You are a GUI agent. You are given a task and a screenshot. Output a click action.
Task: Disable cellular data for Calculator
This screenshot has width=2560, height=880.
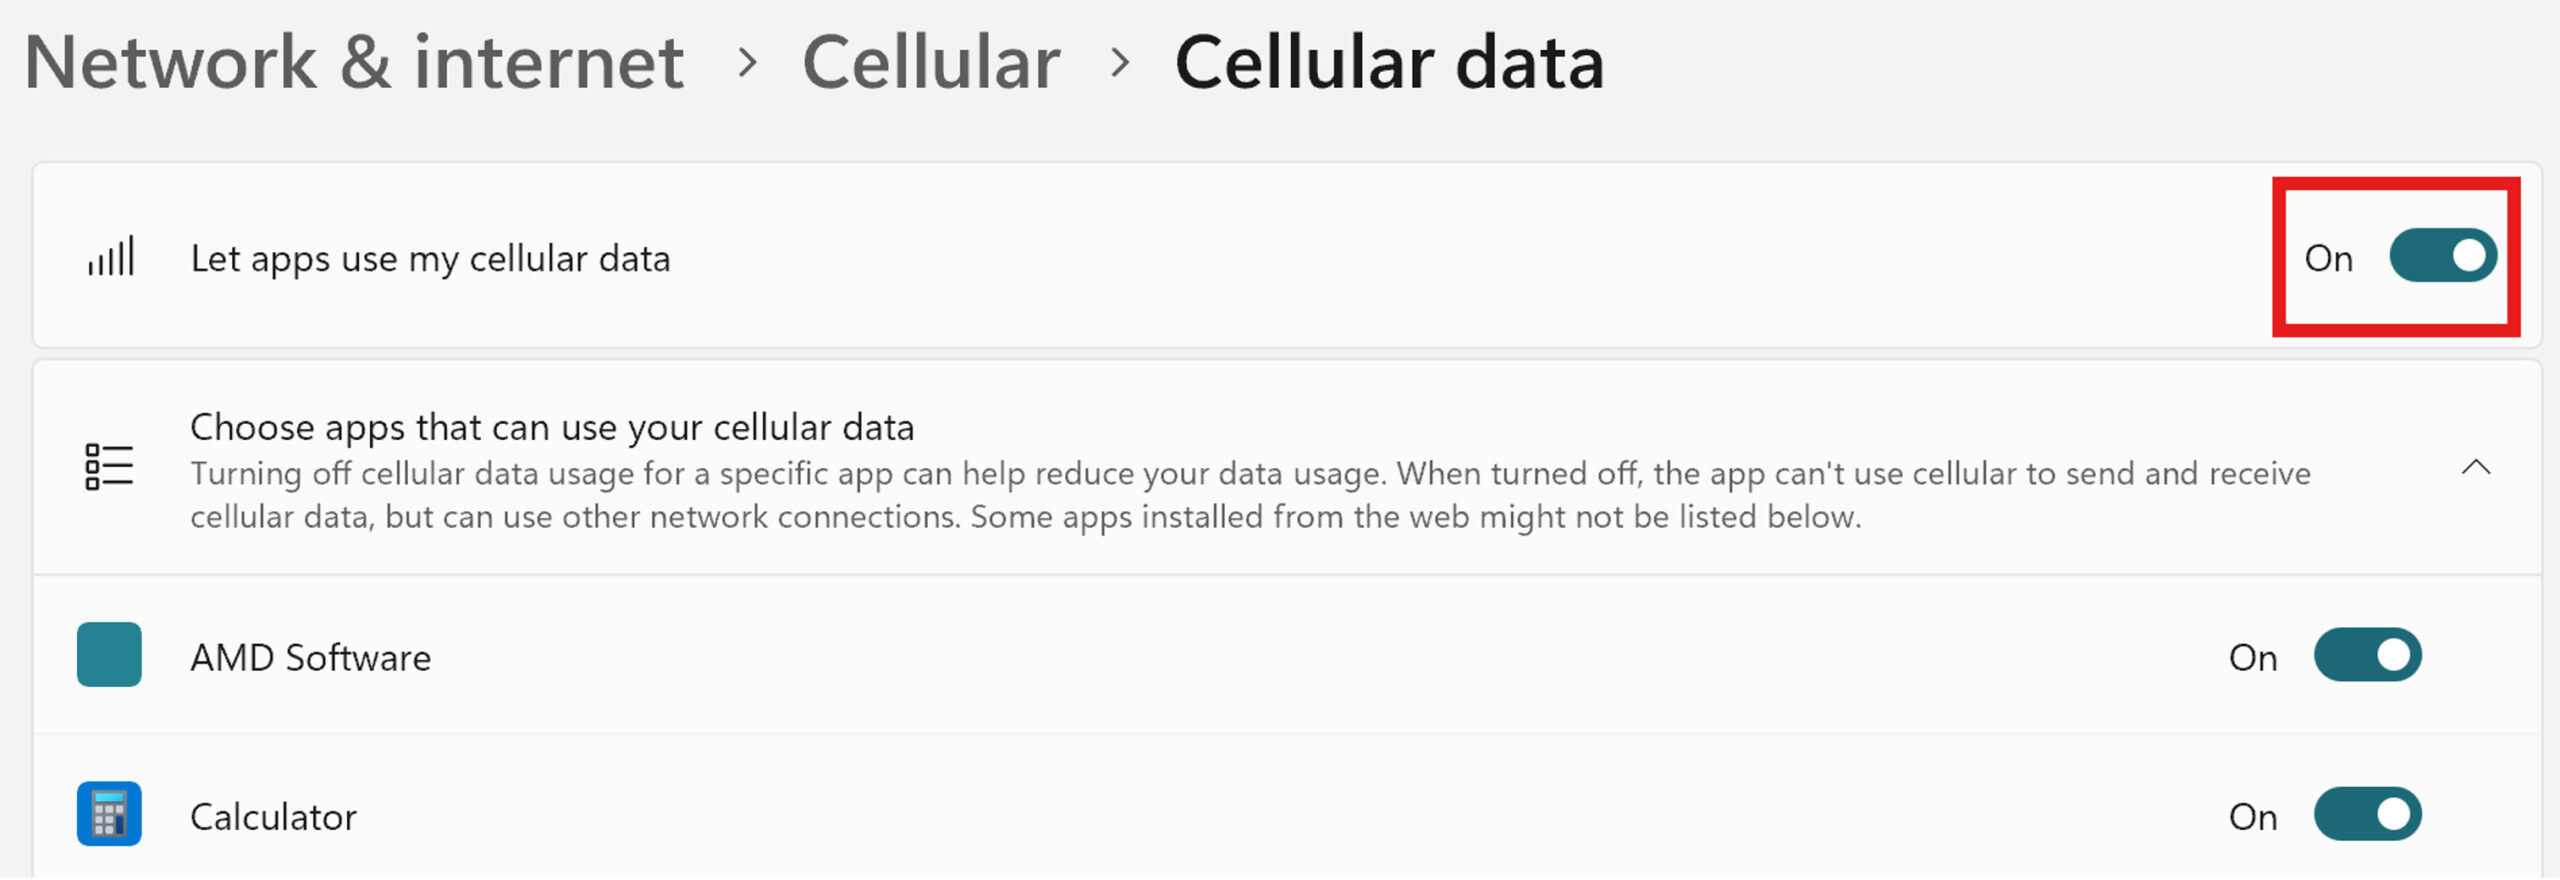click(x=2367, y=814)
